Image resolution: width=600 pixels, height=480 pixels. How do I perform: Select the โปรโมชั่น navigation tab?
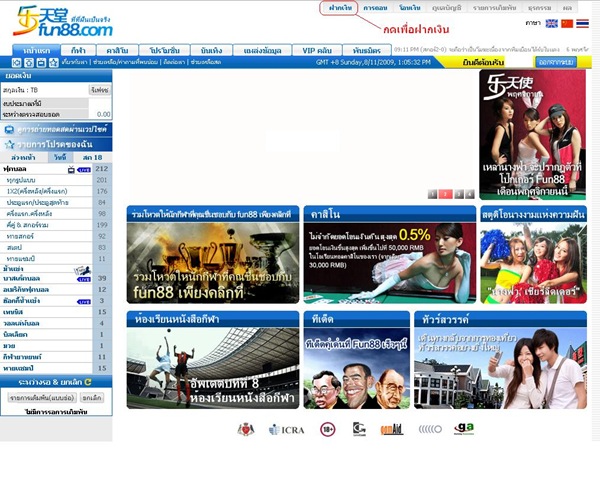click(x=164, y=50)
